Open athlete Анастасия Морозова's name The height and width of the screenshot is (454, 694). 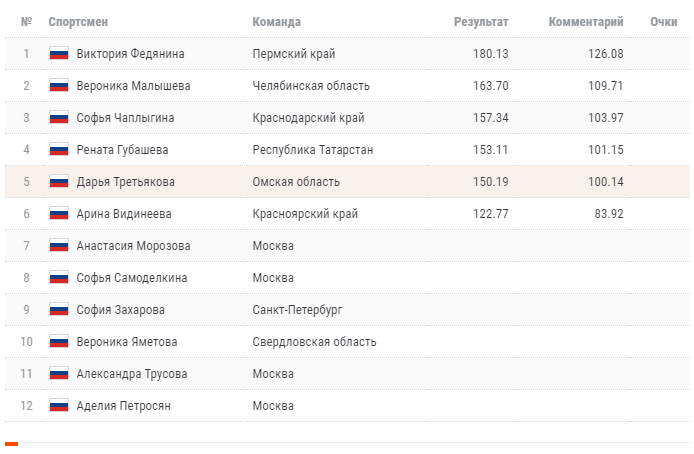click(133, 246)
